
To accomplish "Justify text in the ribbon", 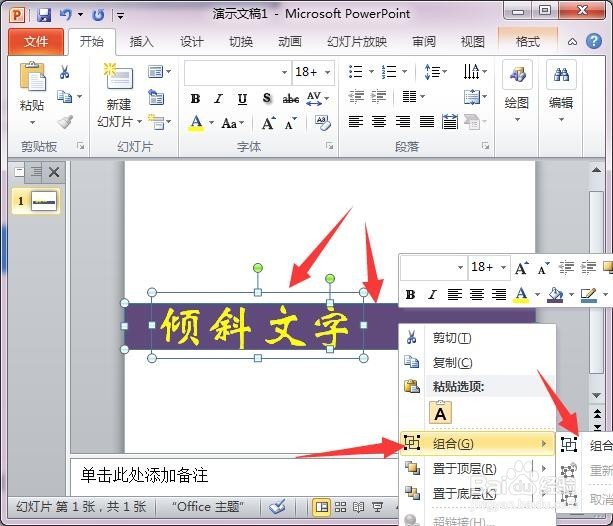I will (x=427, y=122).
